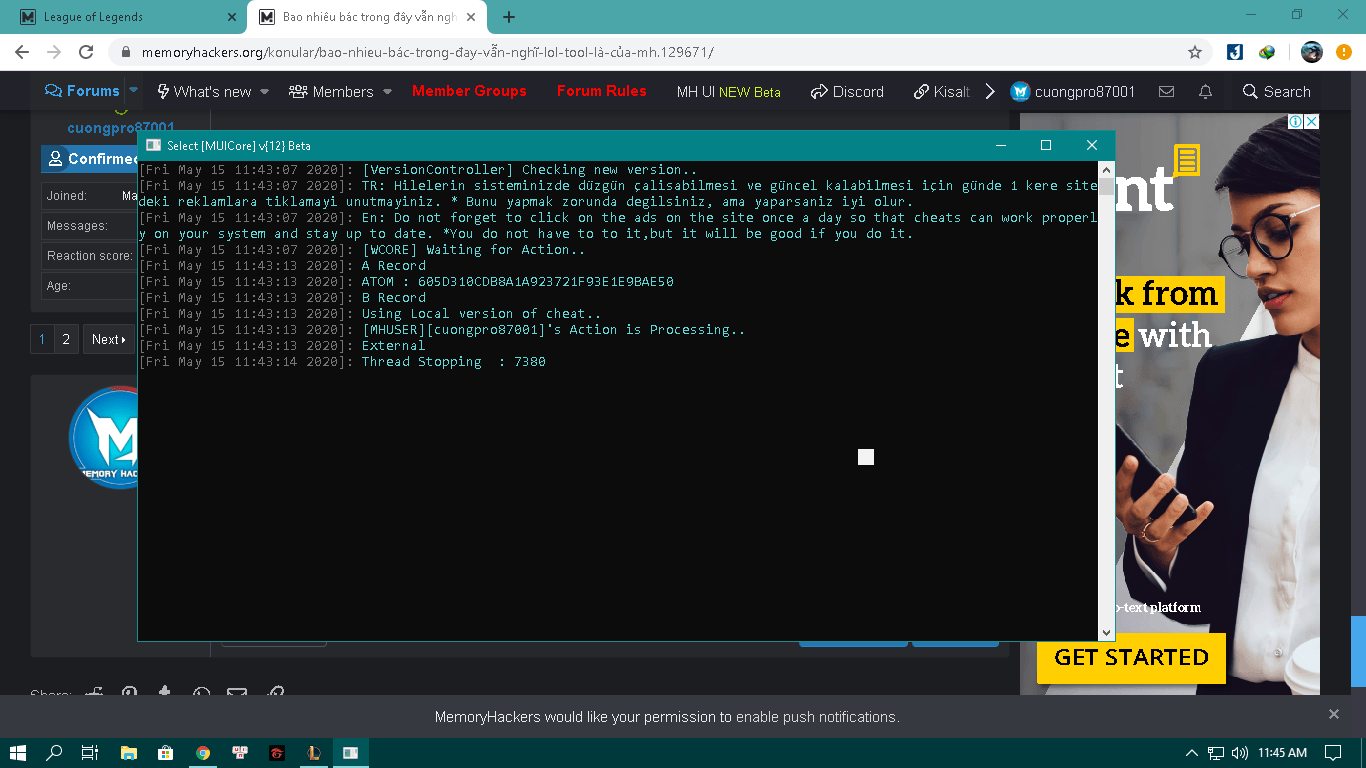Click the console scrollbar down arrow
The image size is (1366, 768).
[x=1106, y=632]
